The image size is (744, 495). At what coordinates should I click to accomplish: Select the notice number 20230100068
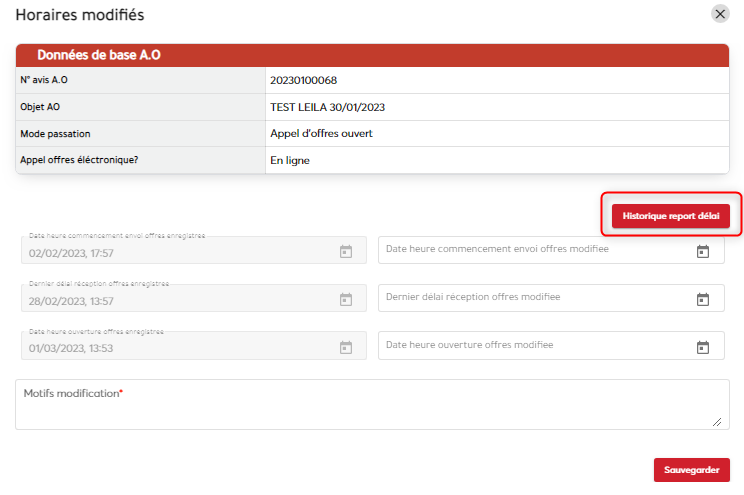click(x=311, y=80)
